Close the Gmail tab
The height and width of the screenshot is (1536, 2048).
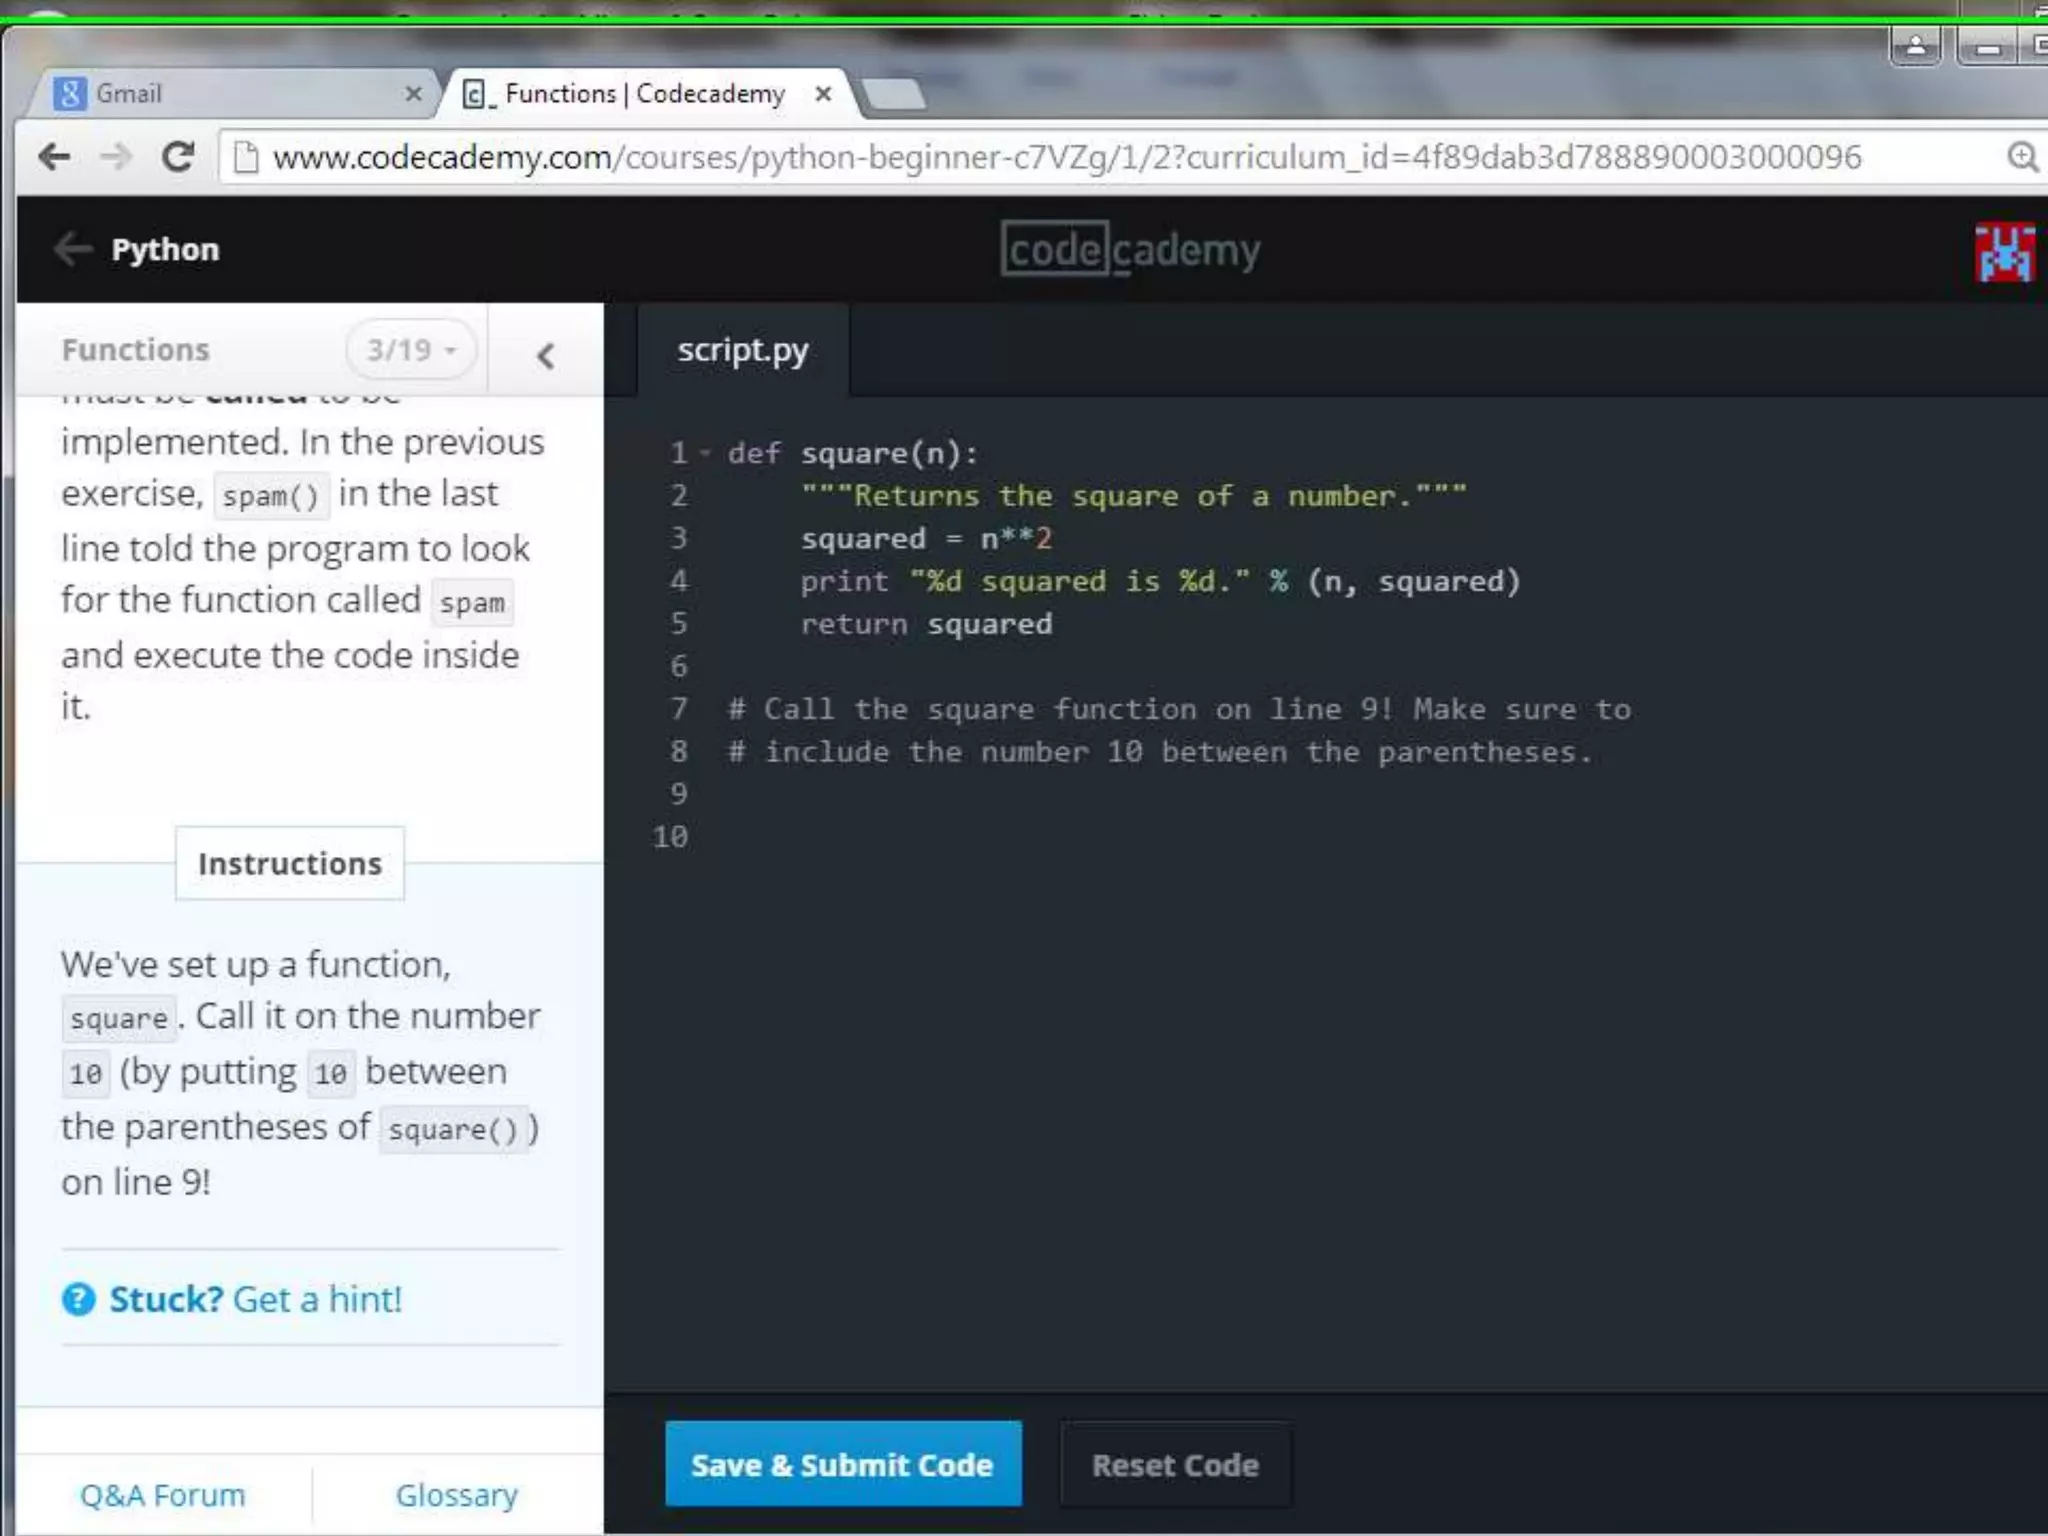[x=413, y=94]
